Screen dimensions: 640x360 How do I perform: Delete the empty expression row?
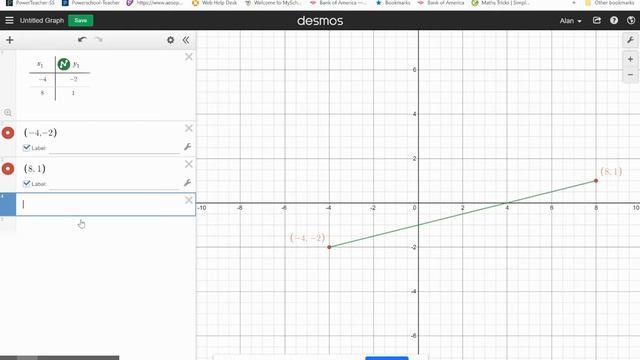coord(189,200)
